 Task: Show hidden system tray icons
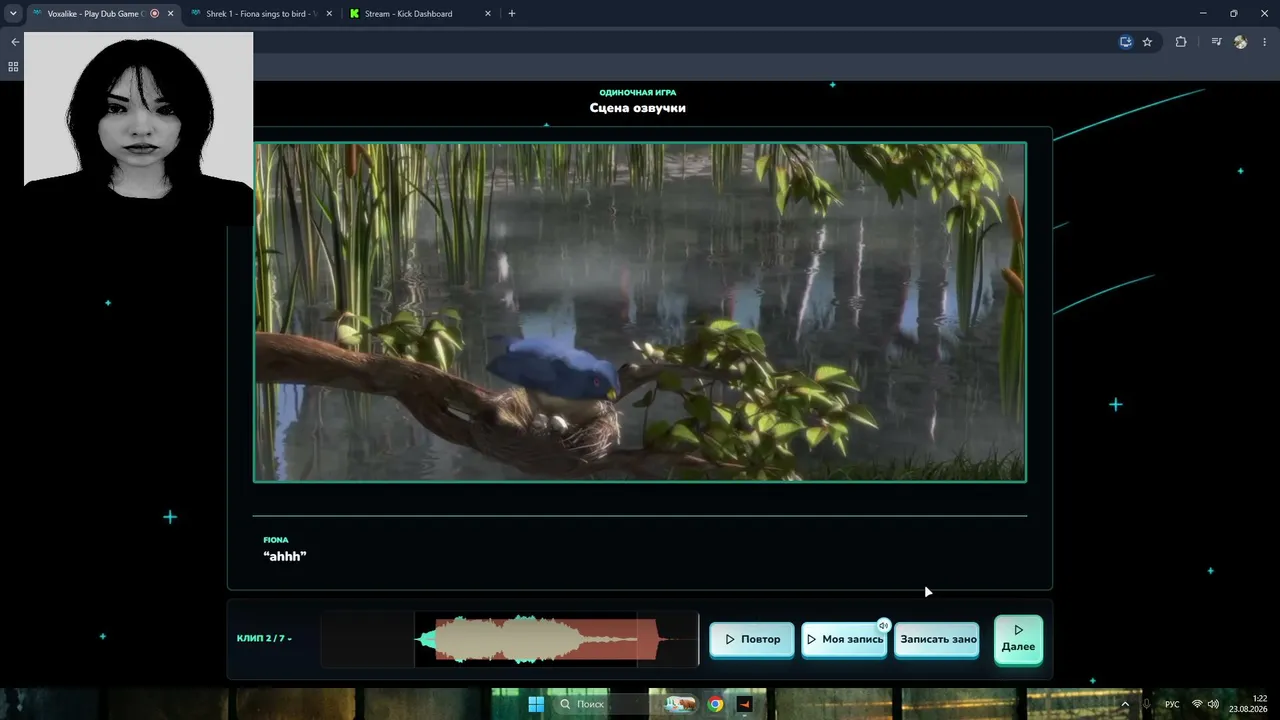(x=1125, y=704)
